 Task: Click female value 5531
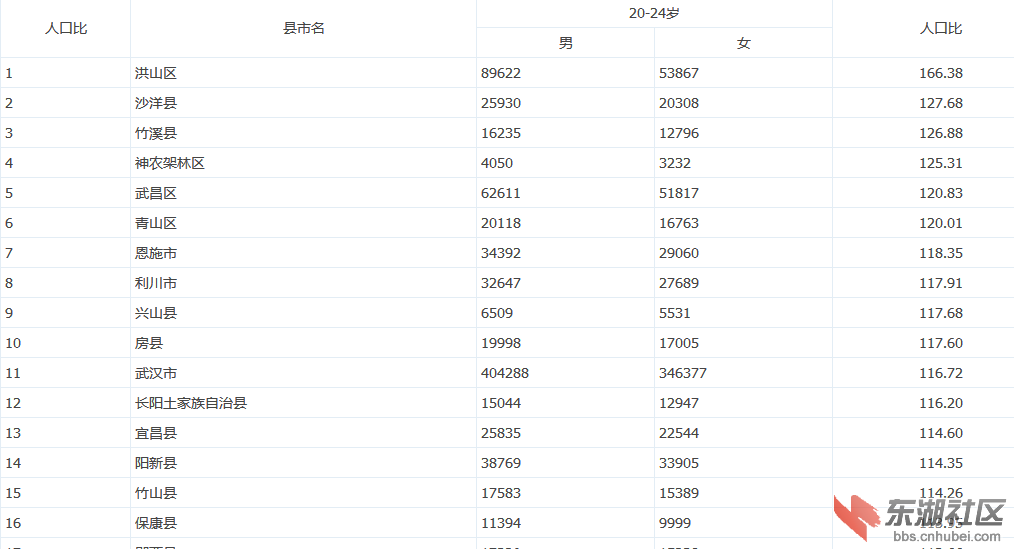674,313
